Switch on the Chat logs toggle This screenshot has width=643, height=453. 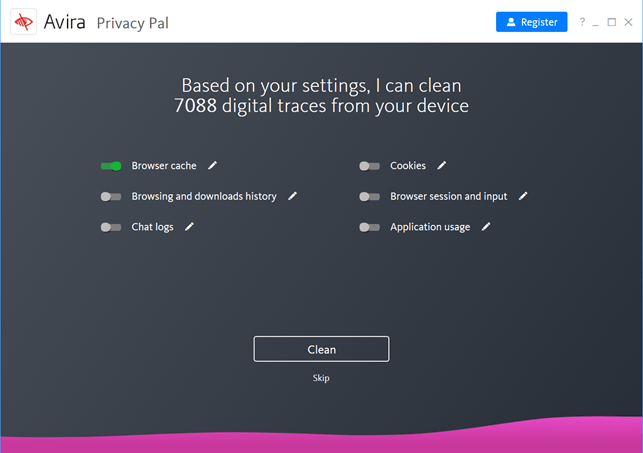111,227
